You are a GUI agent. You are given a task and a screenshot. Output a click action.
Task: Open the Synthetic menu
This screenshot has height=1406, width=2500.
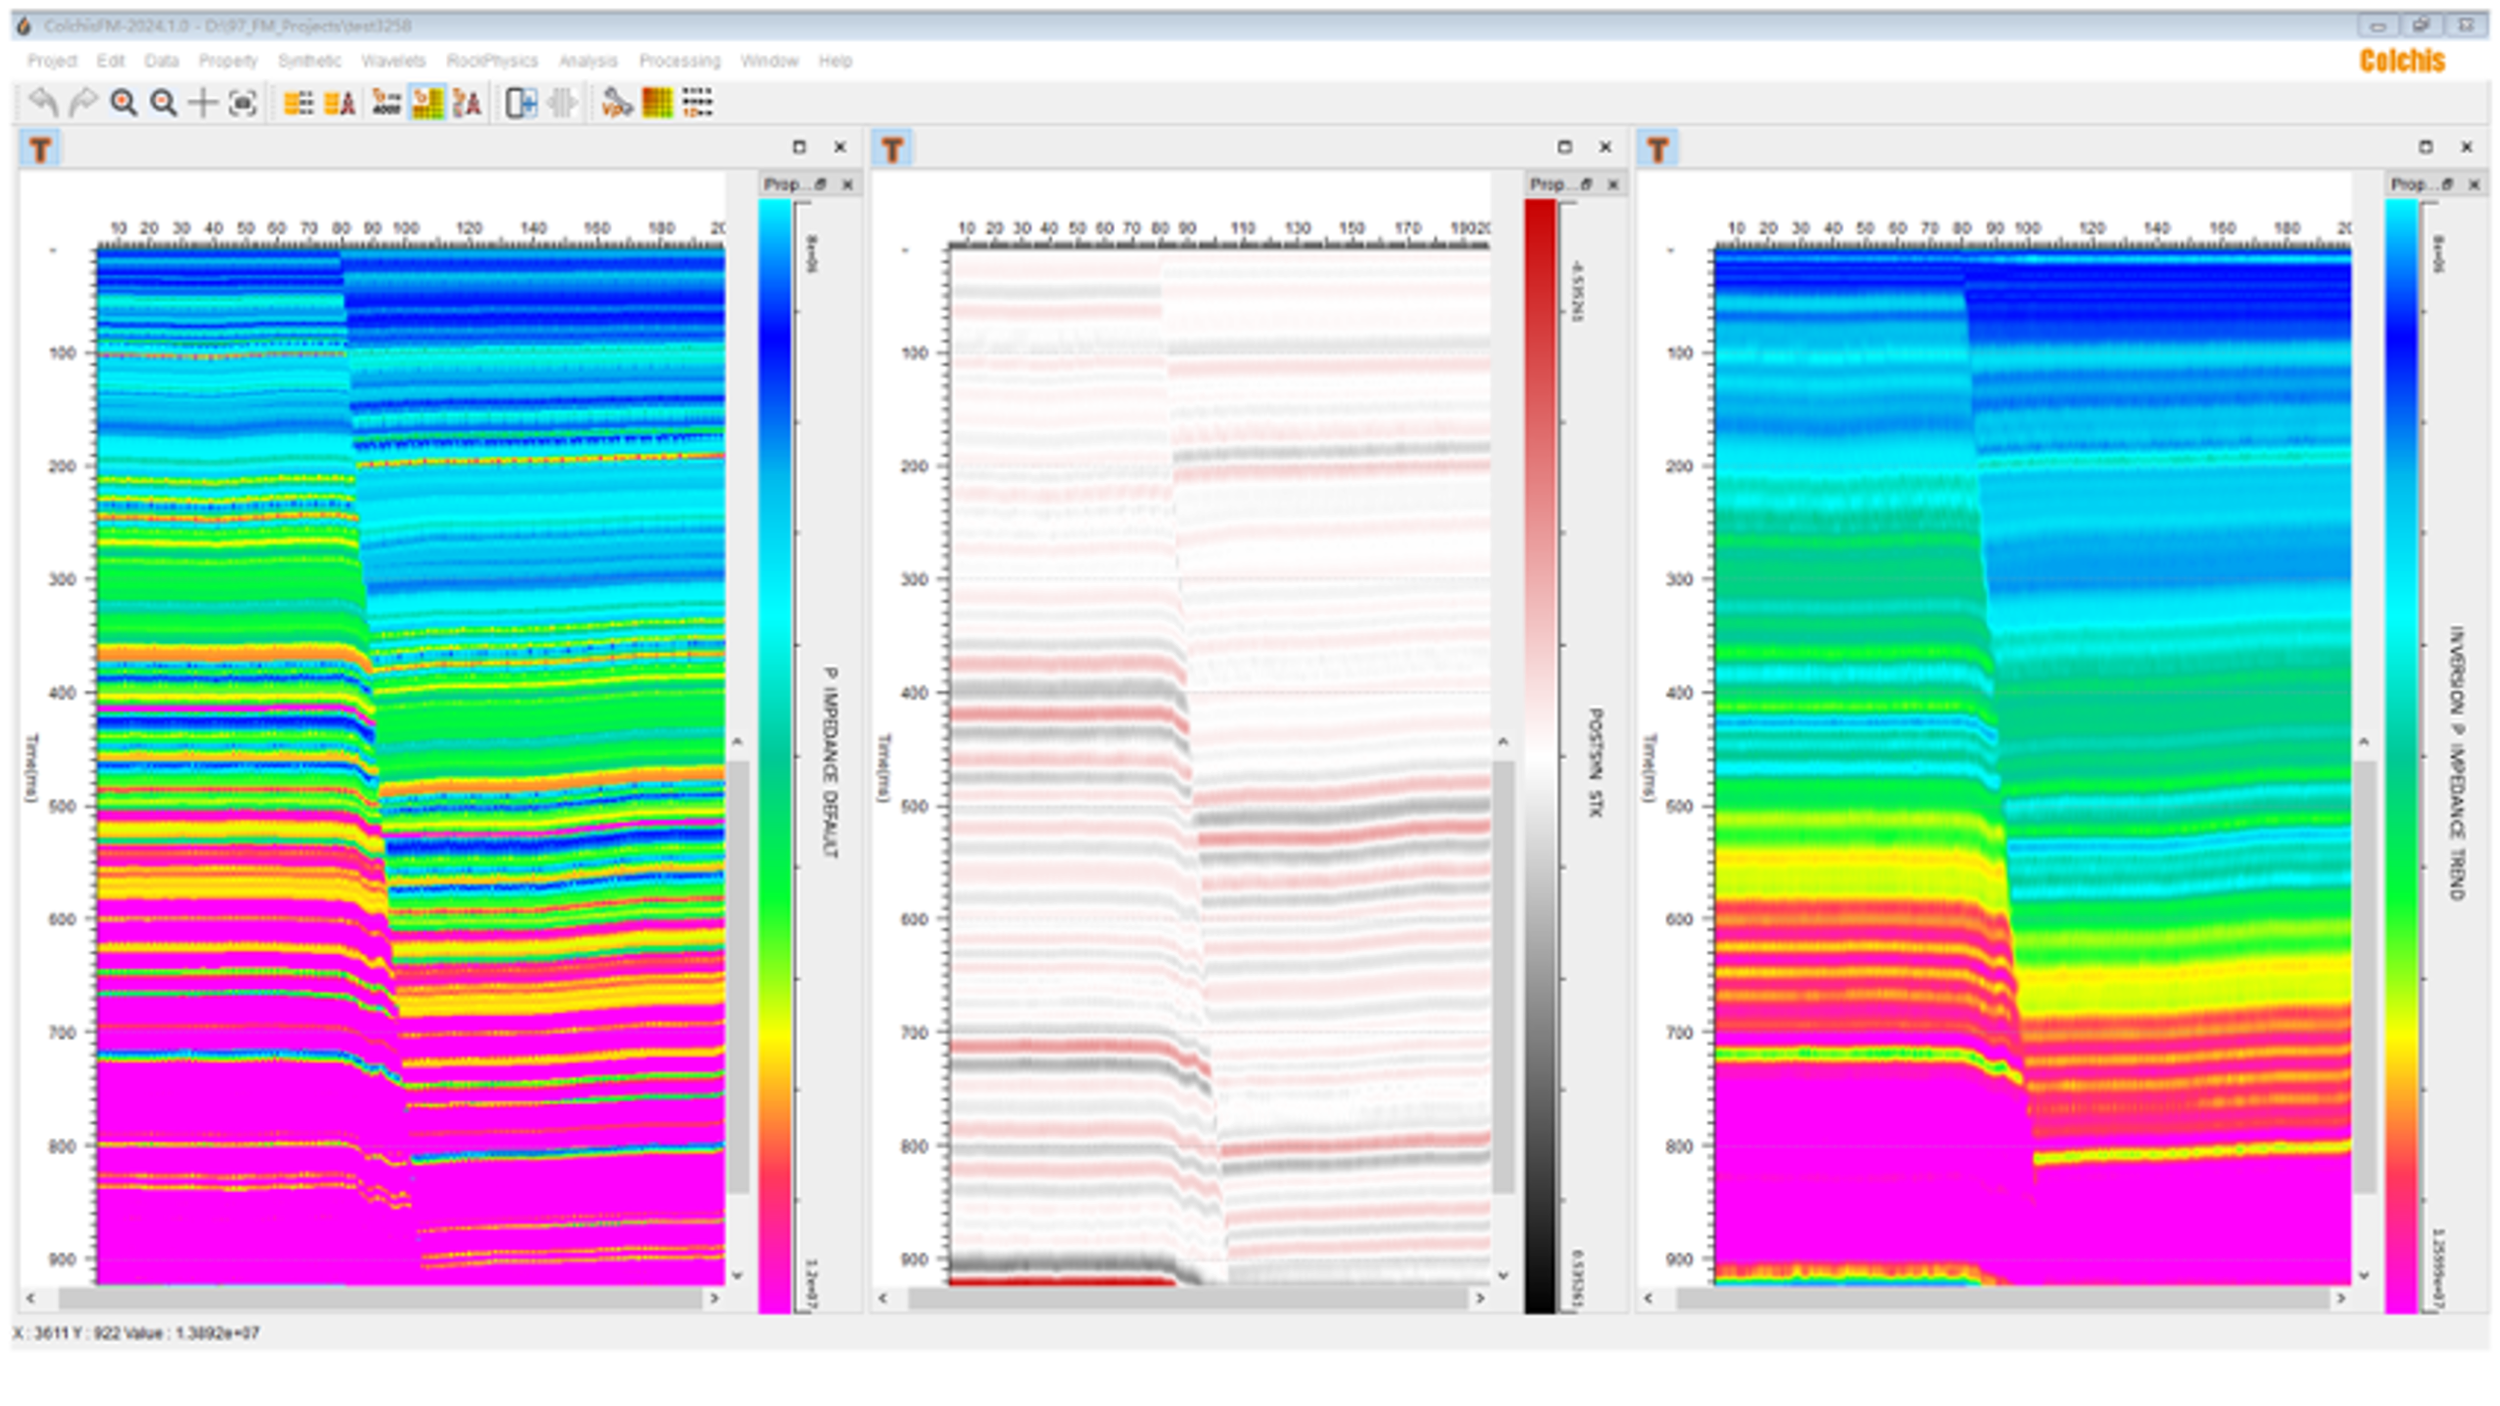pos(309,61)
